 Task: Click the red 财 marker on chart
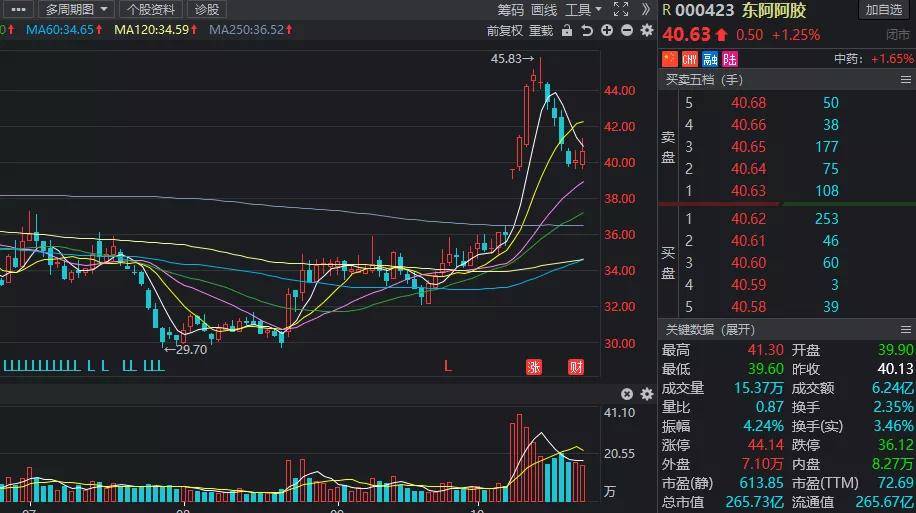[x=576, y=366]
